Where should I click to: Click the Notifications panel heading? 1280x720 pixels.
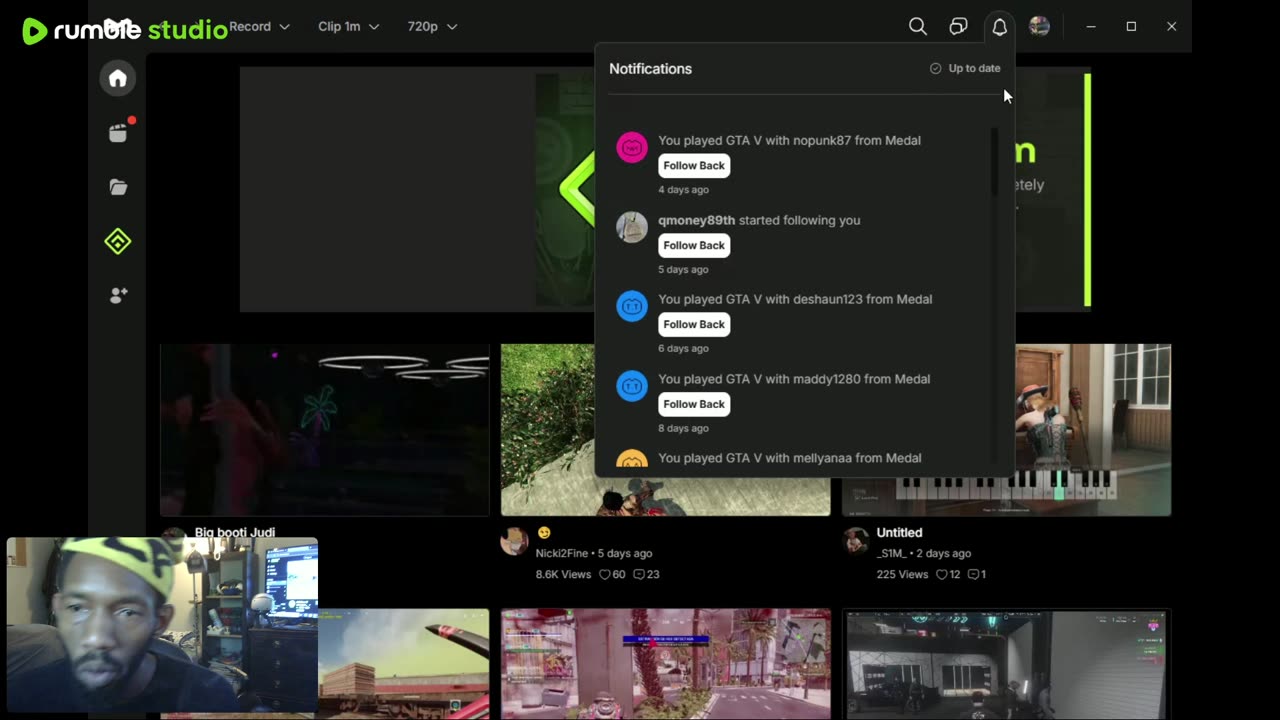pos(650,69)
